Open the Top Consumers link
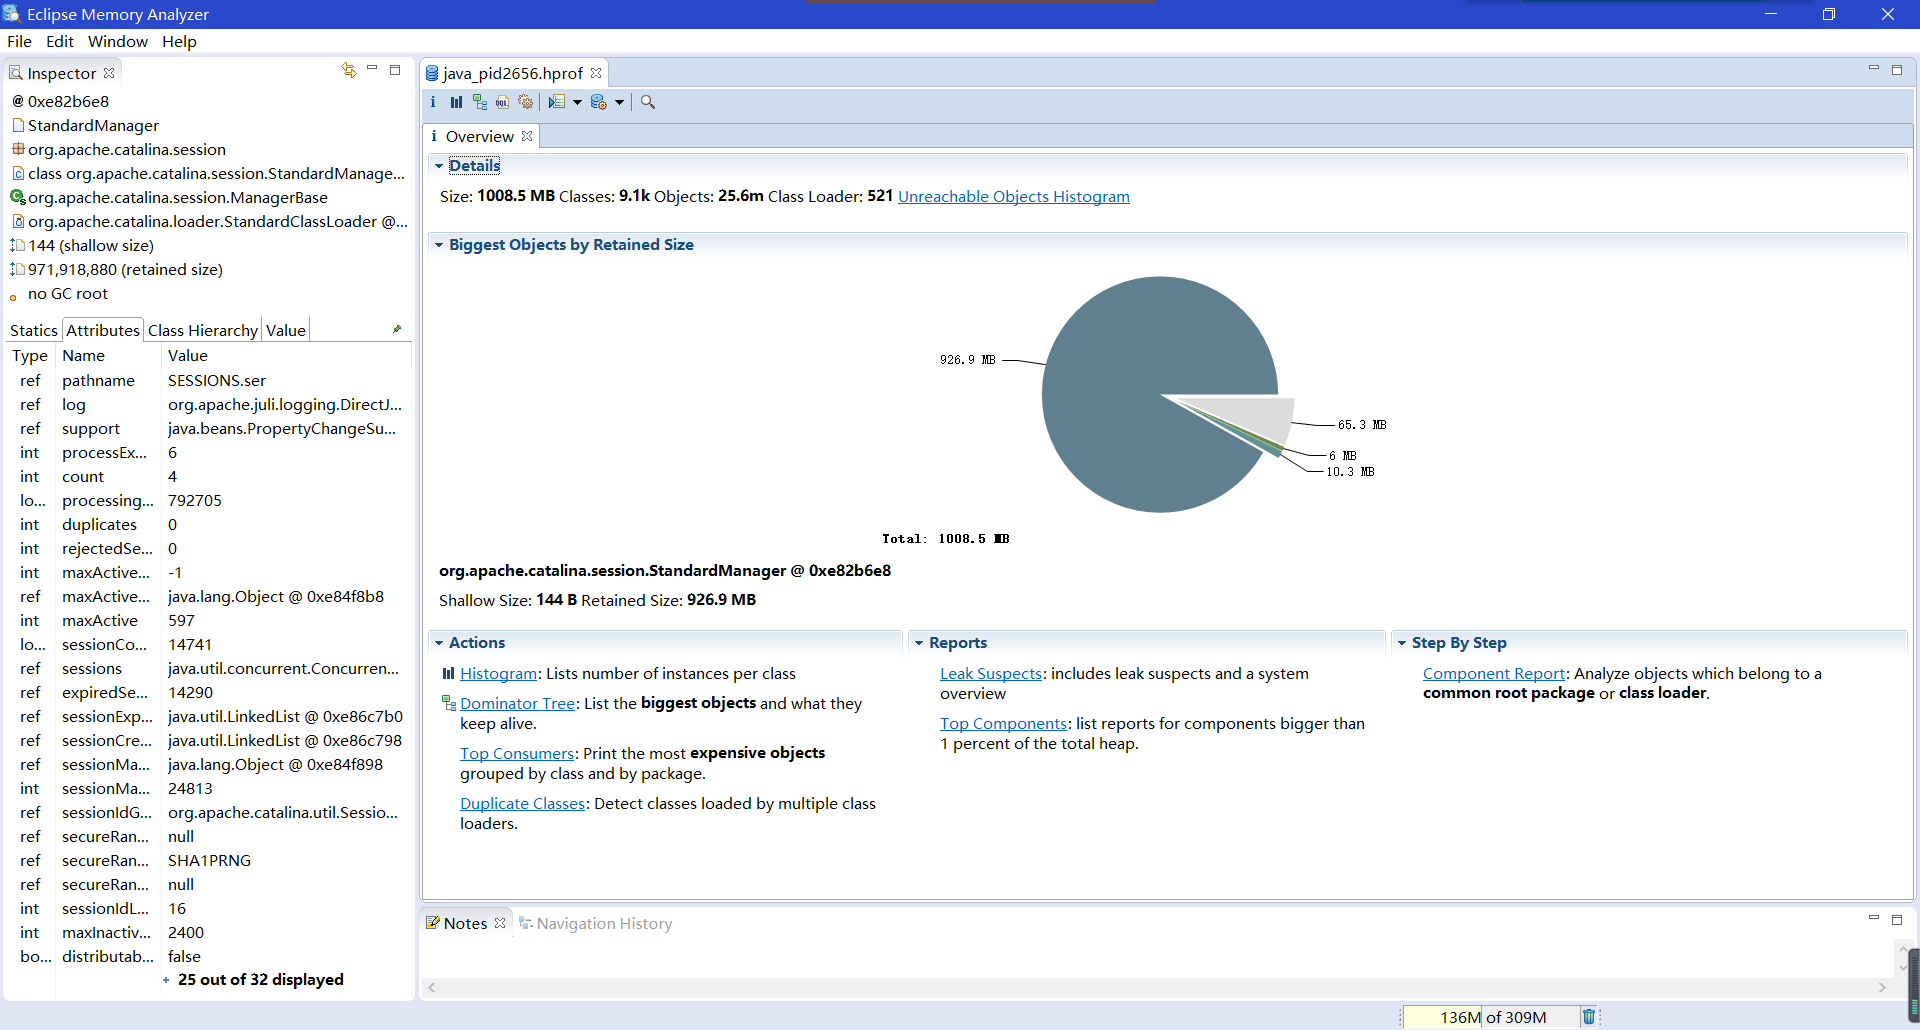This screenshot has width=1920, height=1030. pyautogui.click(x=517, y=754)
